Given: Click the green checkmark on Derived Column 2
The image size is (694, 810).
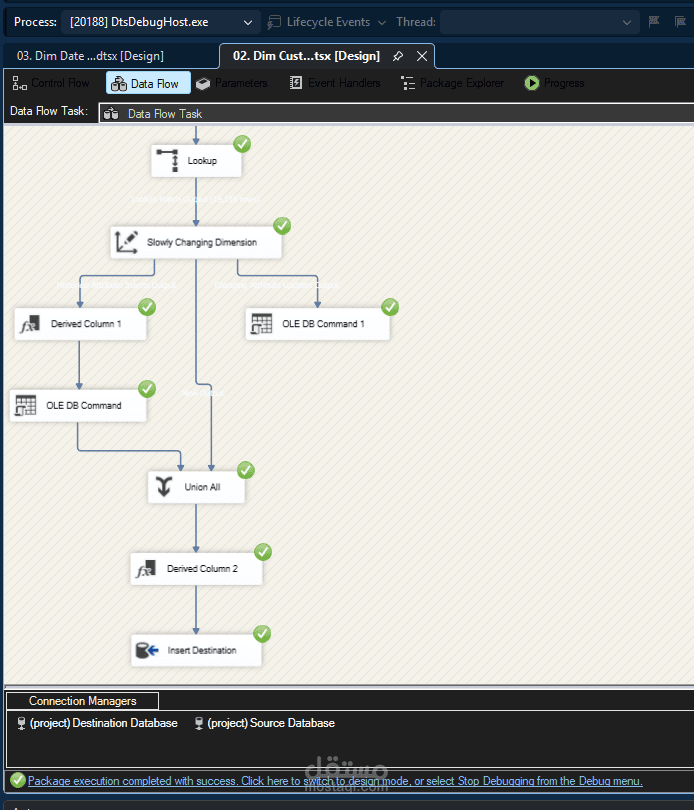Looking at the screenshot, I should tap(263, 552).
